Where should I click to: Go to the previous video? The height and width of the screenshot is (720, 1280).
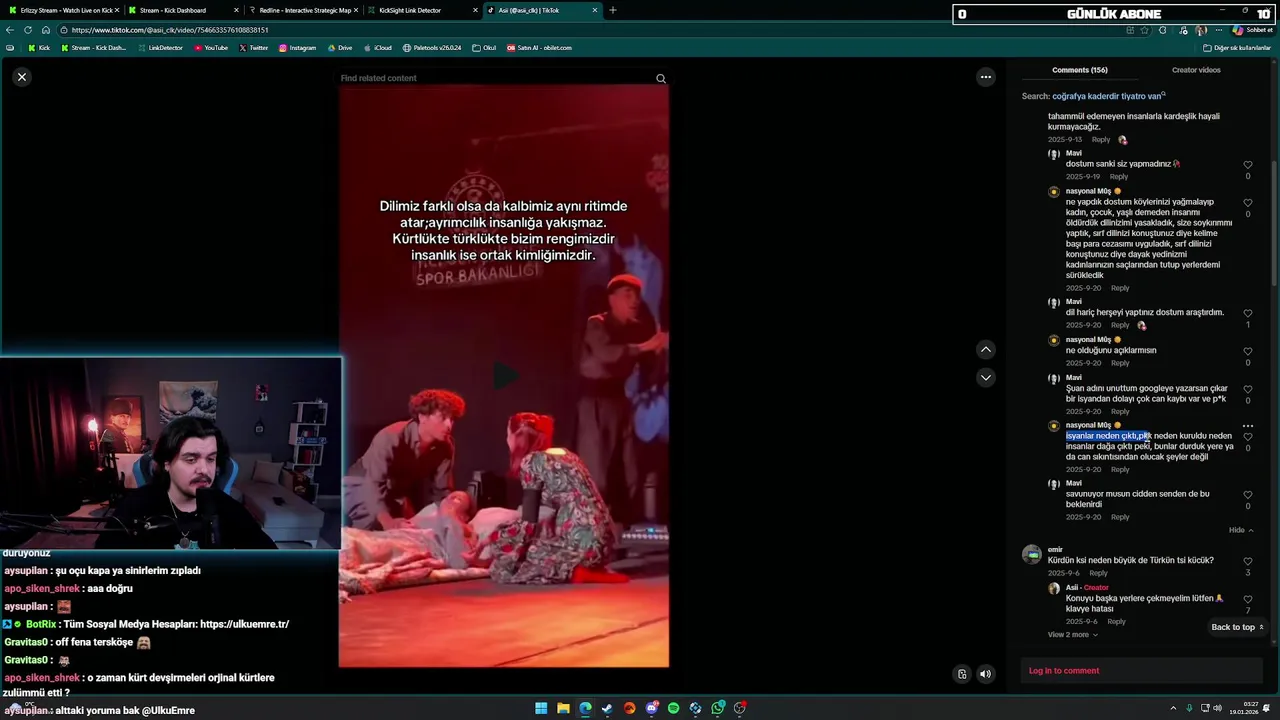tap(986, 350)
